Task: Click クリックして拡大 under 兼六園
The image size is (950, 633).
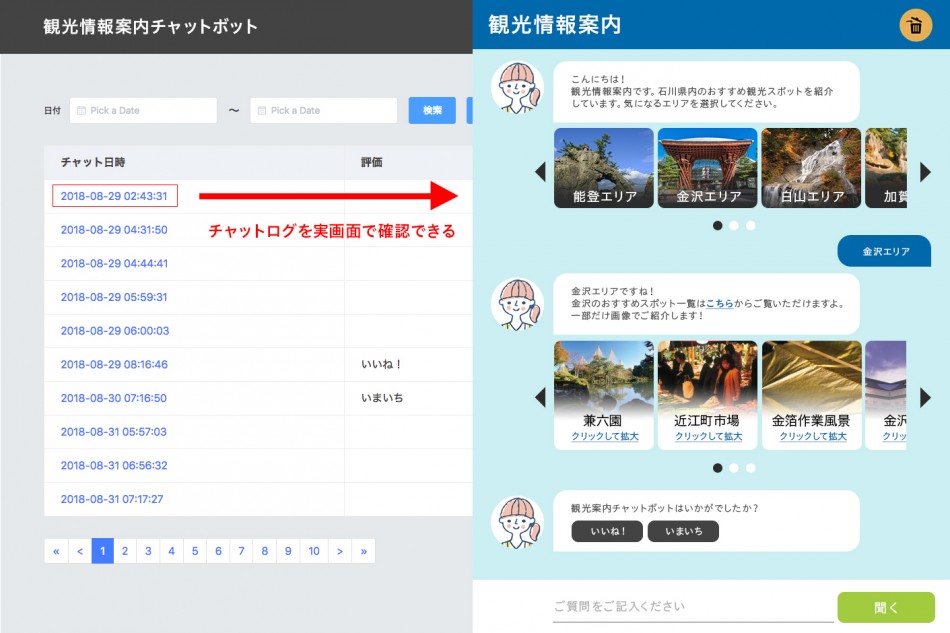Action: pyautogui.click(x=602, y=437)
